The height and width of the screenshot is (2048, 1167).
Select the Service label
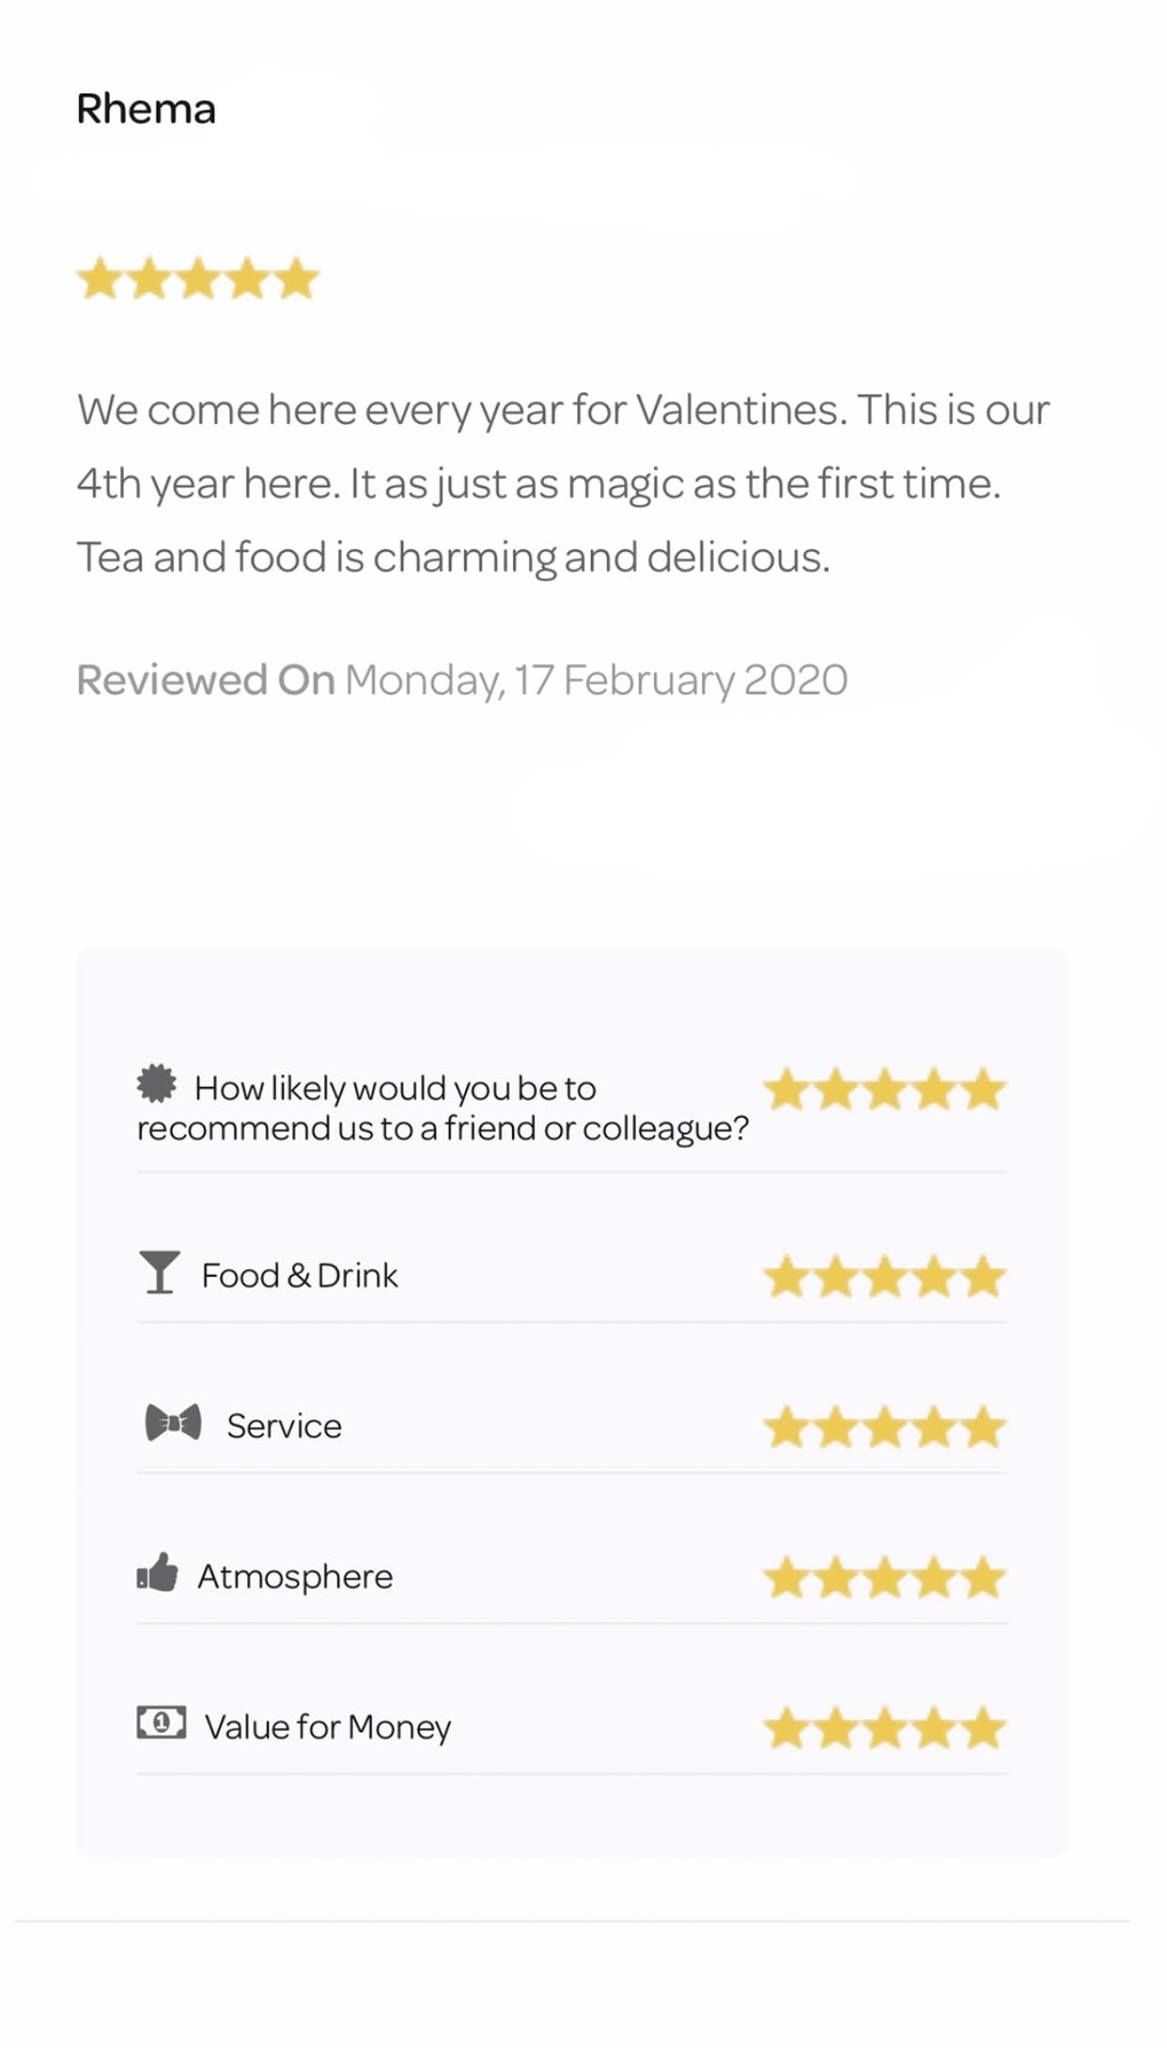coord(284,1426)
